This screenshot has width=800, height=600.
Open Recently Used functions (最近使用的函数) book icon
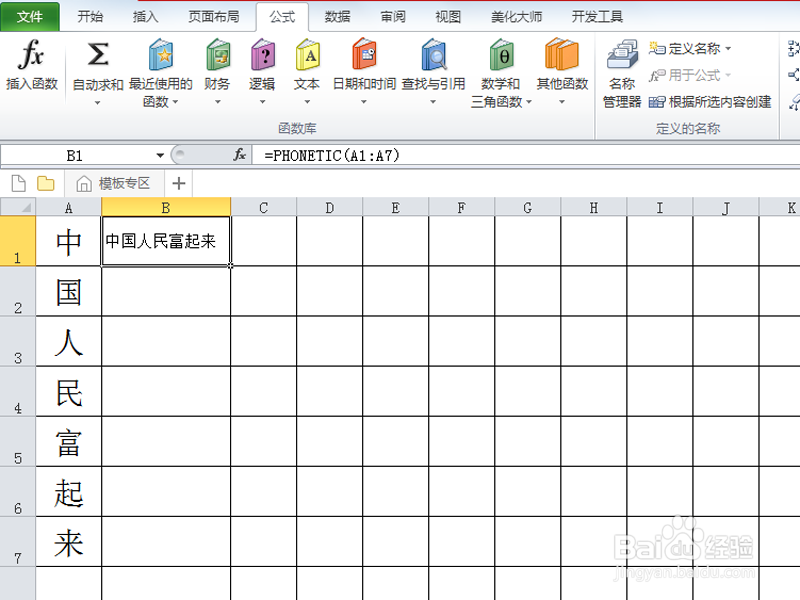[x=161, y=54]
